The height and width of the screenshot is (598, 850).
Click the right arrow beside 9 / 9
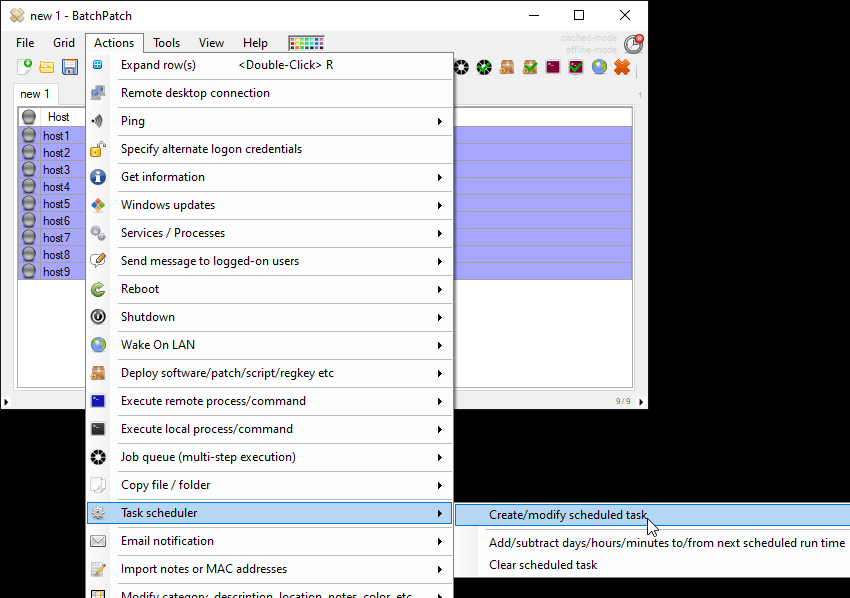[x=641, y=402]
